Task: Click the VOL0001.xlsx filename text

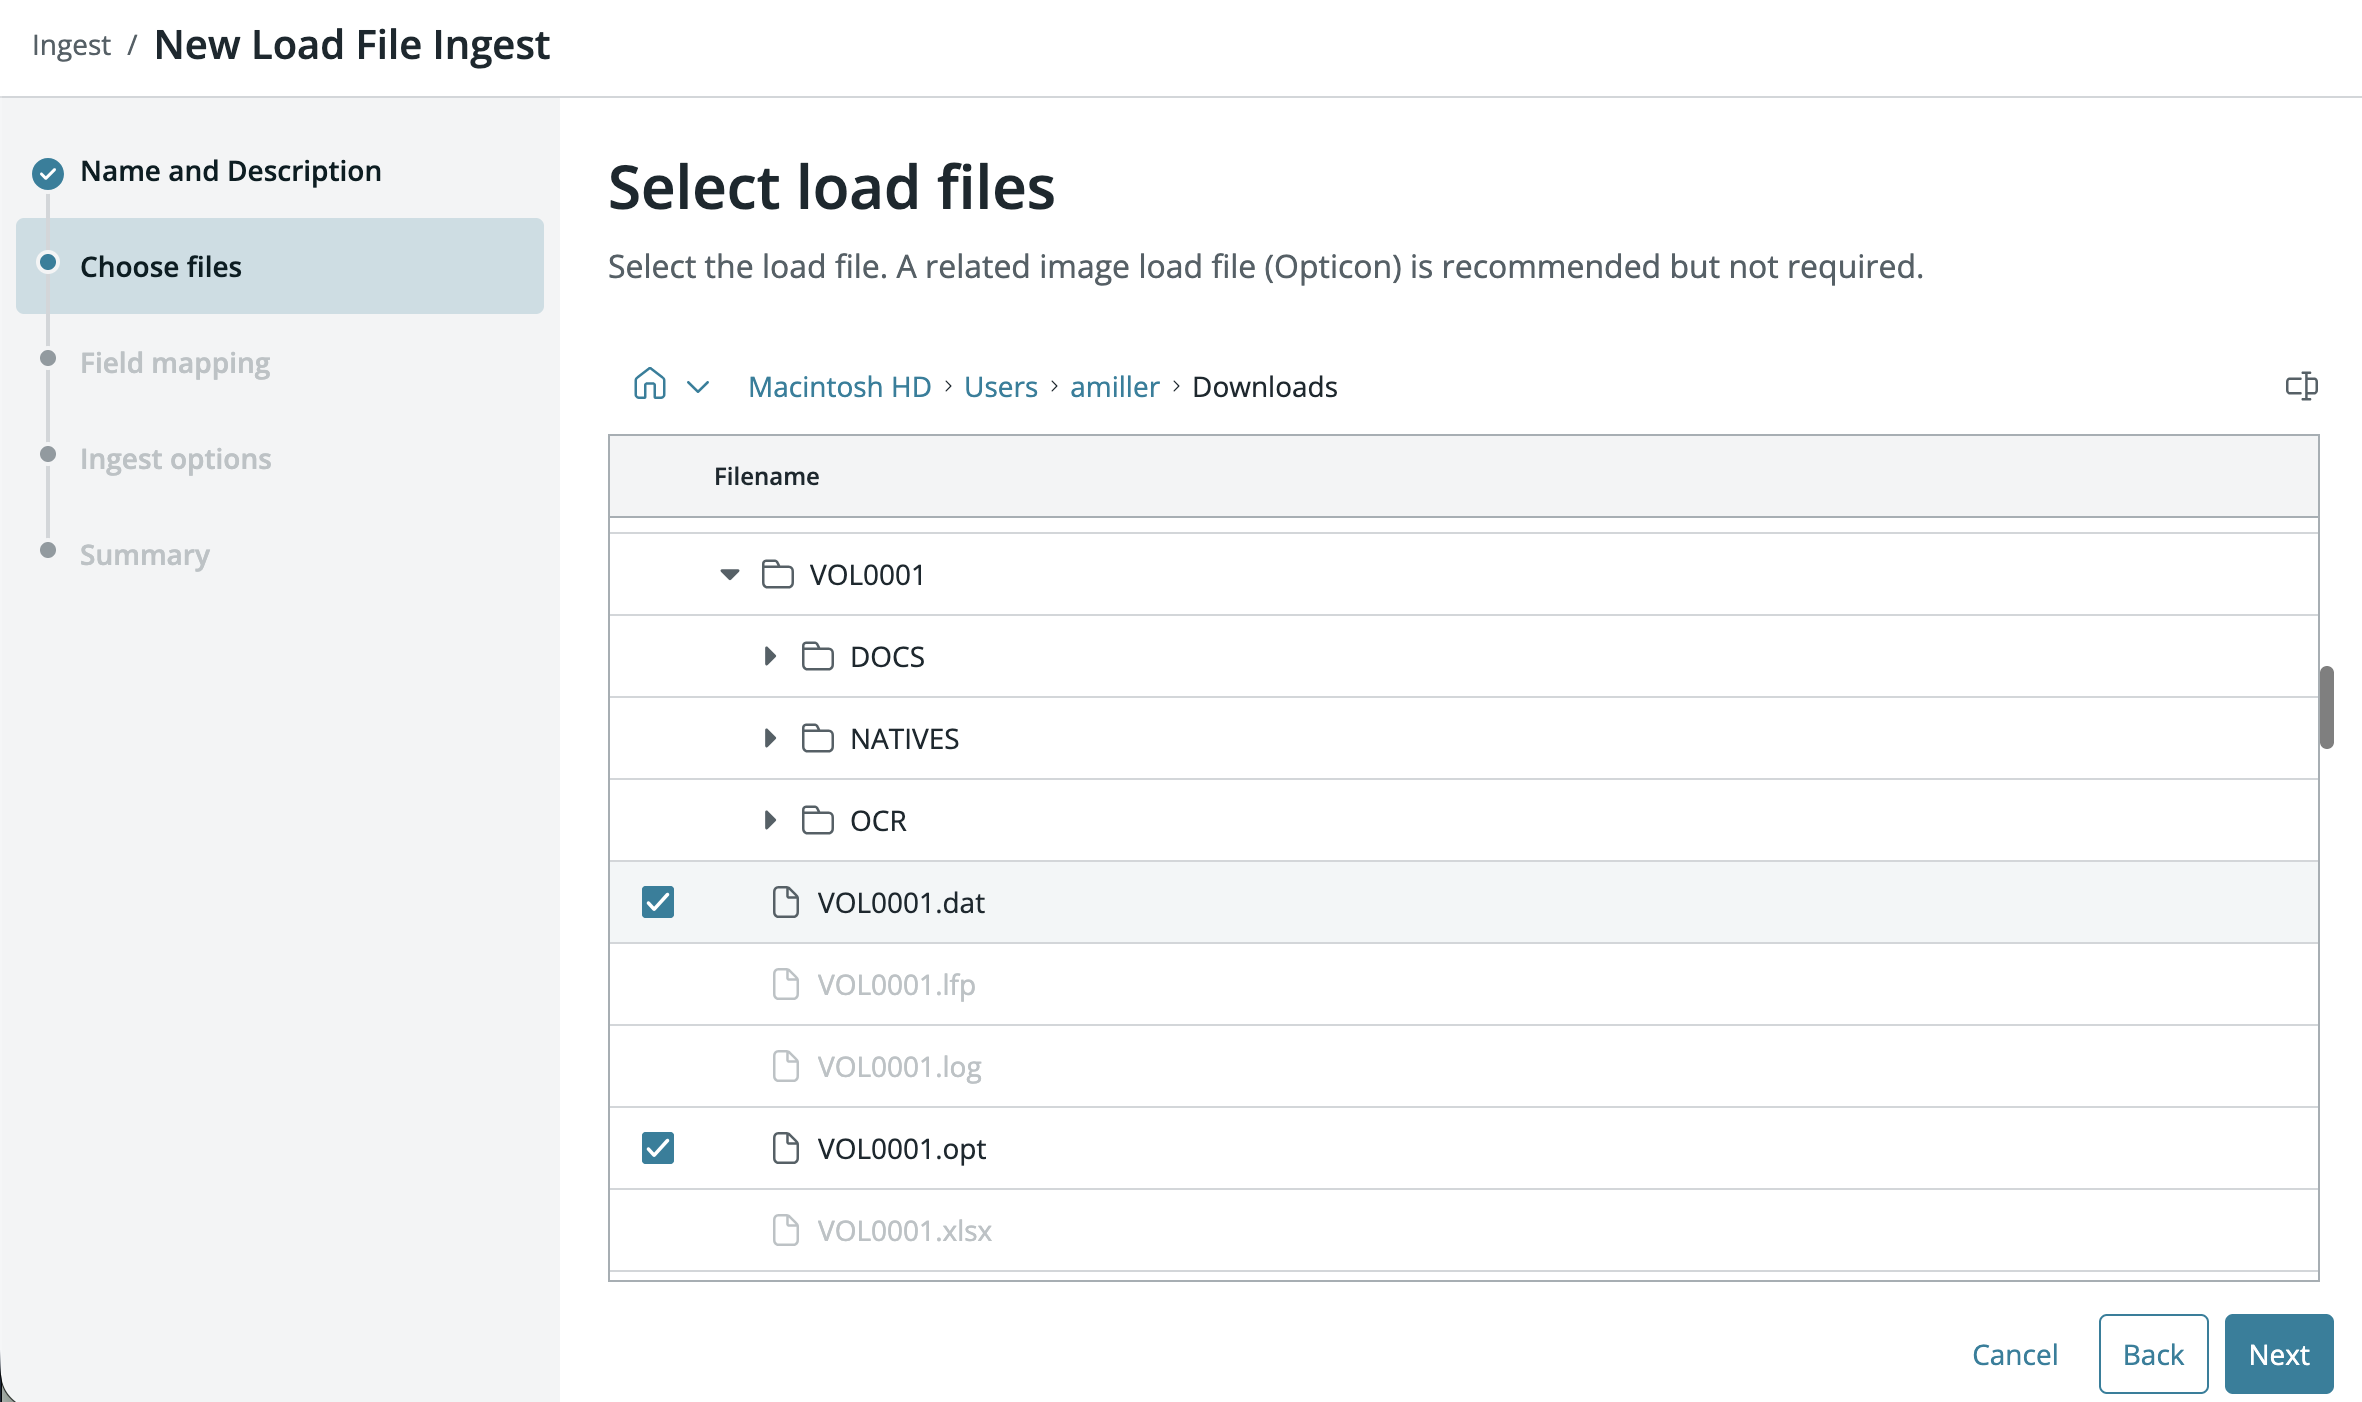Action: tap(904, 1231)
